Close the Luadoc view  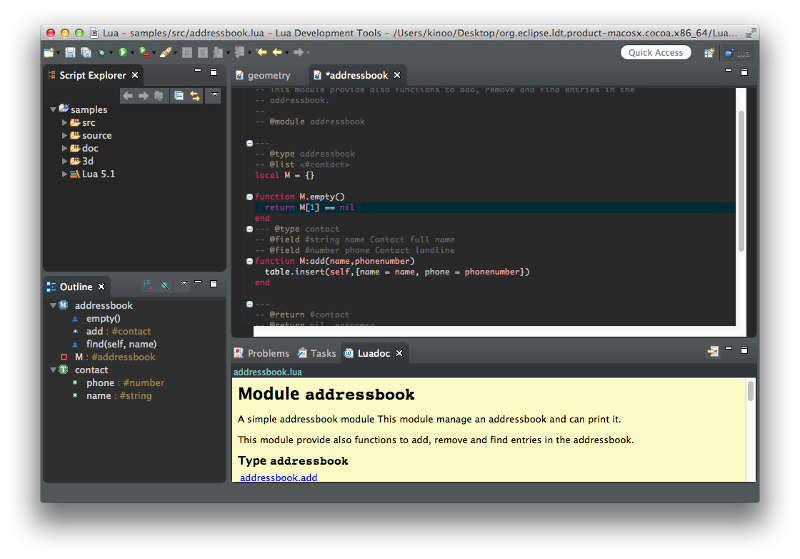399,353
